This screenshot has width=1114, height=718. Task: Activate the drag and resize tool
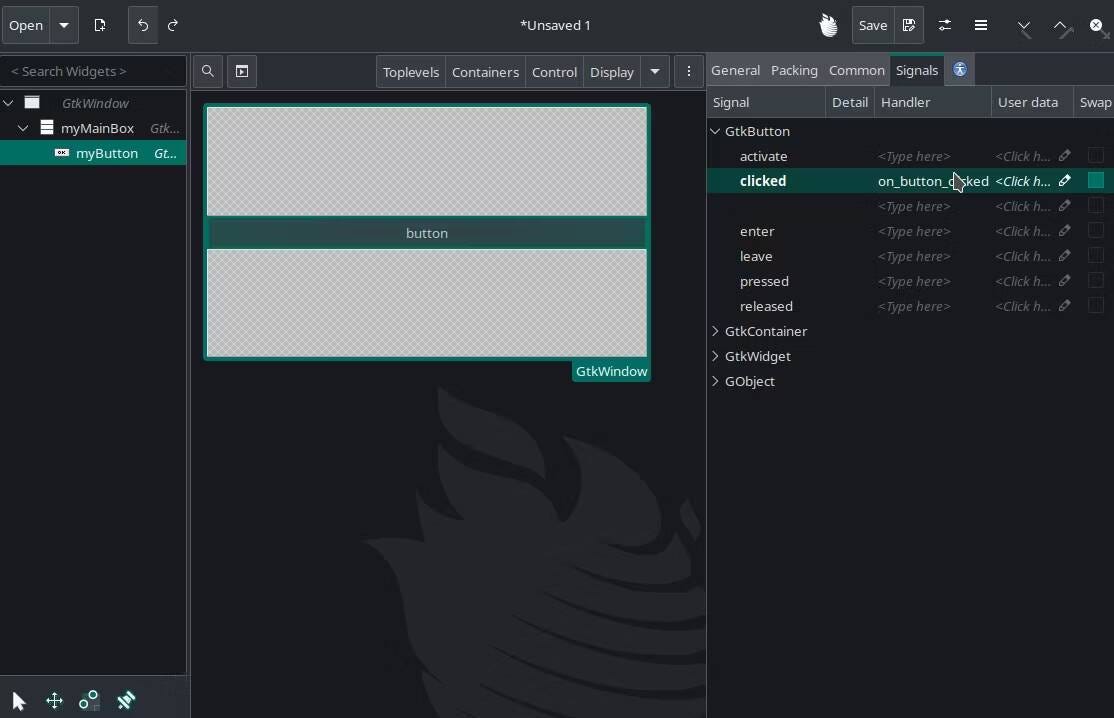point(54,701)
